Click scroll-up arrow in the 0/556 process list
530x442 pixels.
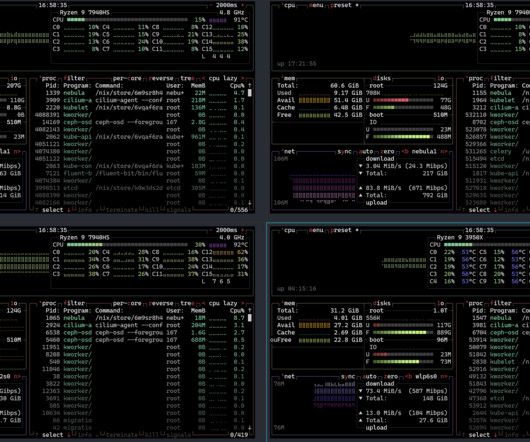(x=250, y=85)
